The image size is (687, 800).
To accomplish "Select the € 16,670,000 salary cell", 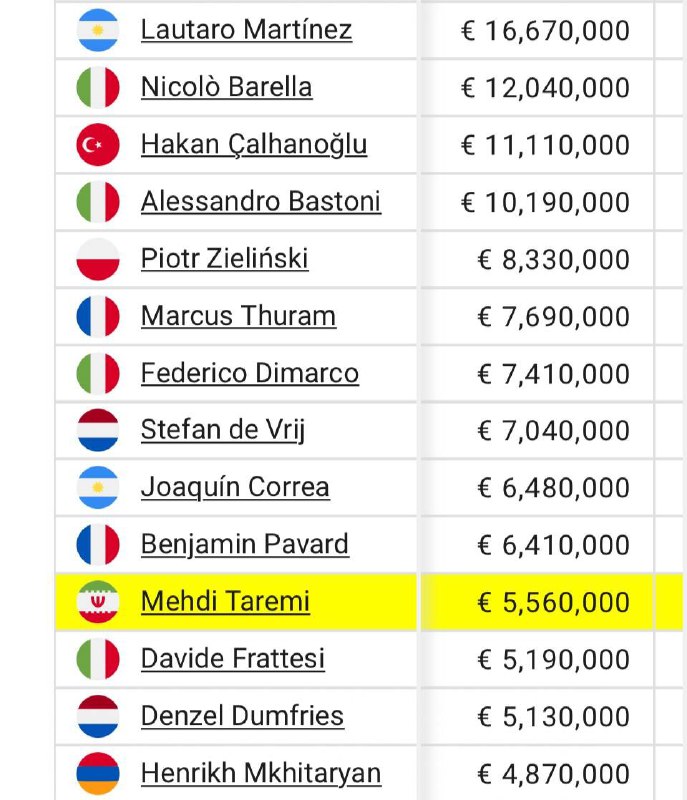I will coord(538,30).
